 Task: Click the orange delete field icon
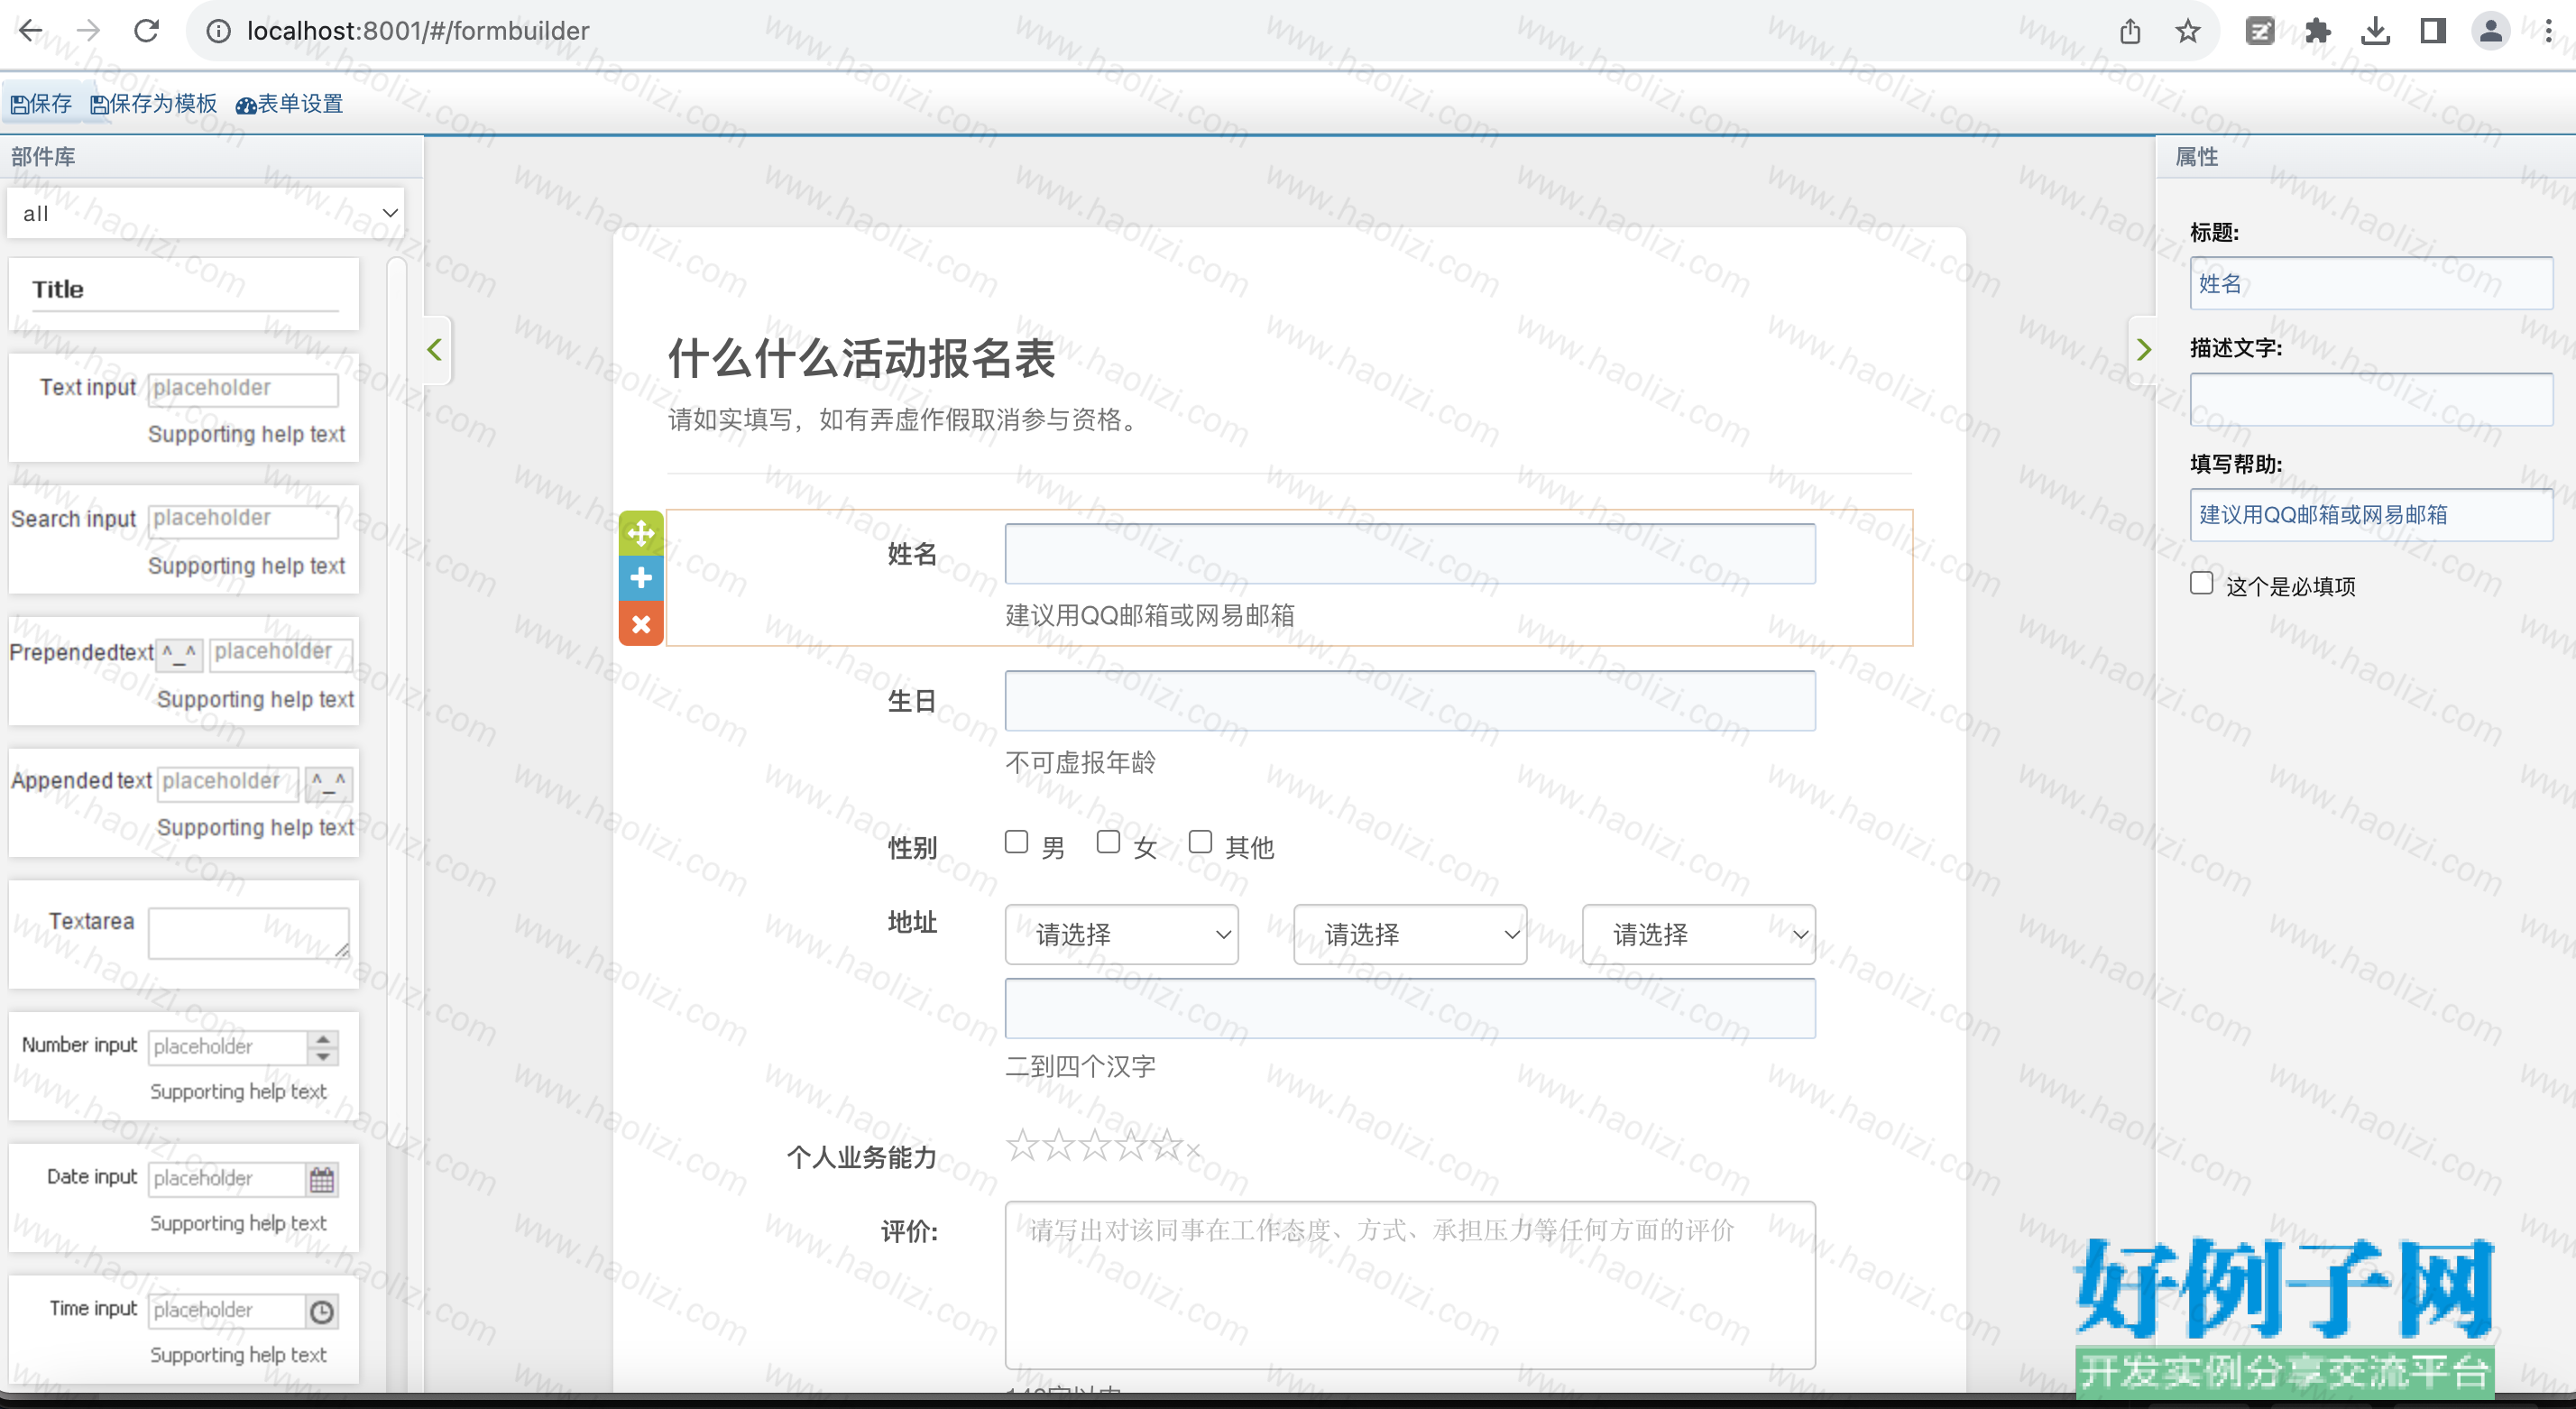point(641,624)
